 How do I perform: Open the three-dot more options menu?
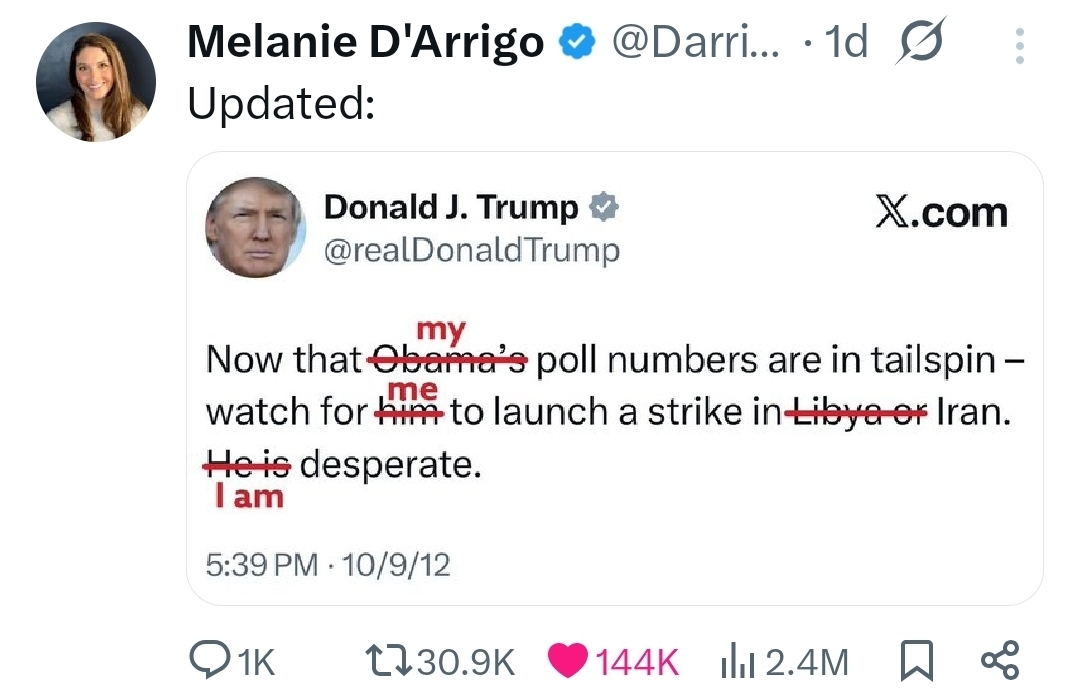click(x=1020, y=46)
